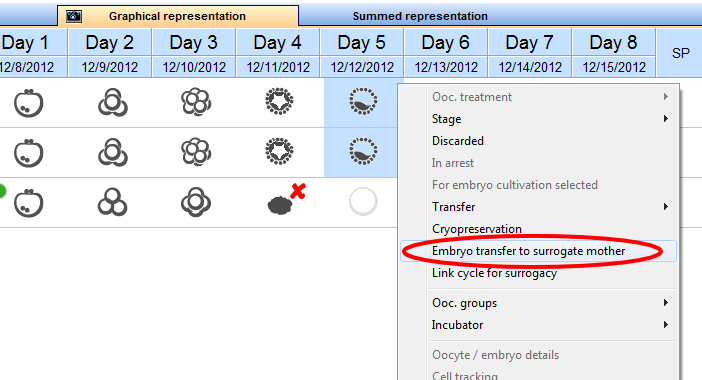Click the Day 4 morula icon in second row
Screen dimensions: 702x380
pos(279,151)
